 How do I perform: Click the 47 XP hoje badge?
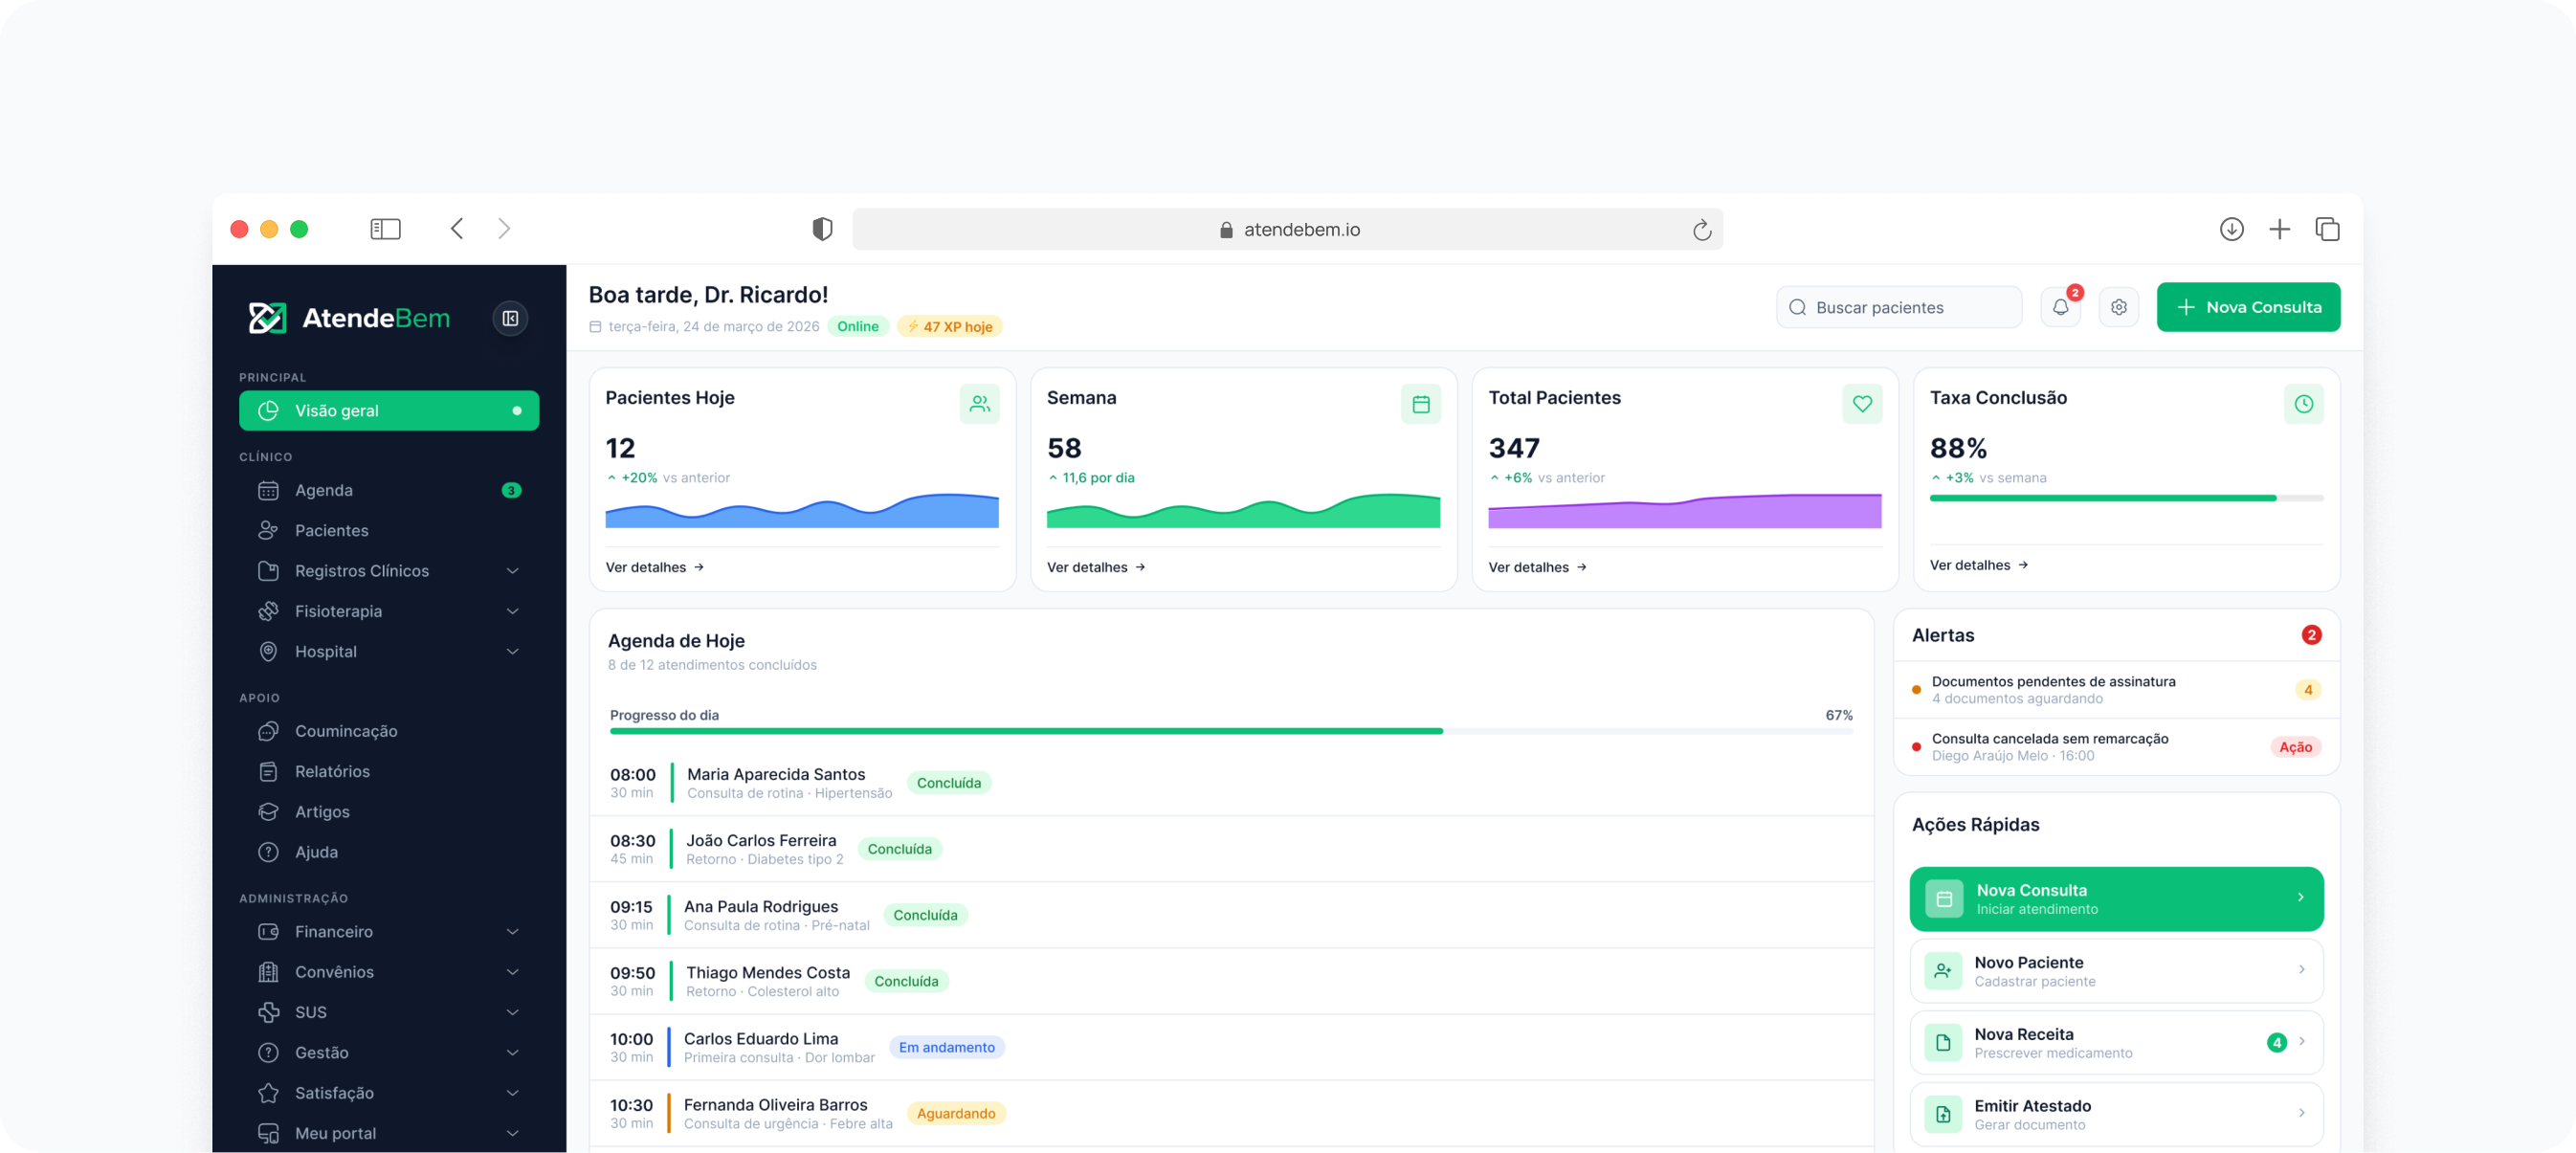coord(949,327)
